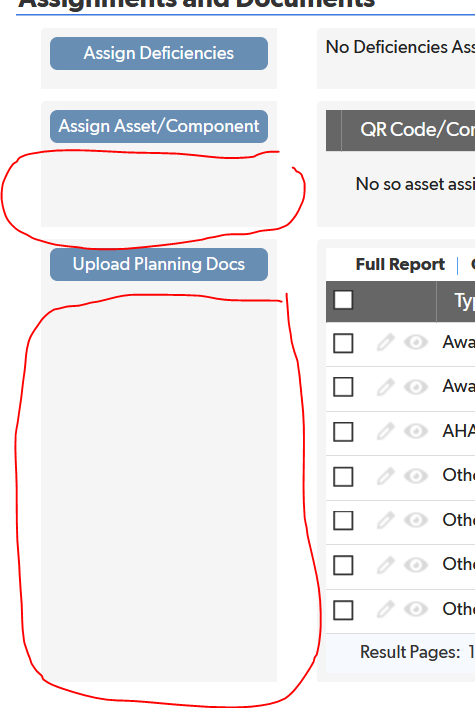Viewport: 475px width, 708px height.
Task: Open eye preview on second Awa row
Action: [x=416, y=387]
